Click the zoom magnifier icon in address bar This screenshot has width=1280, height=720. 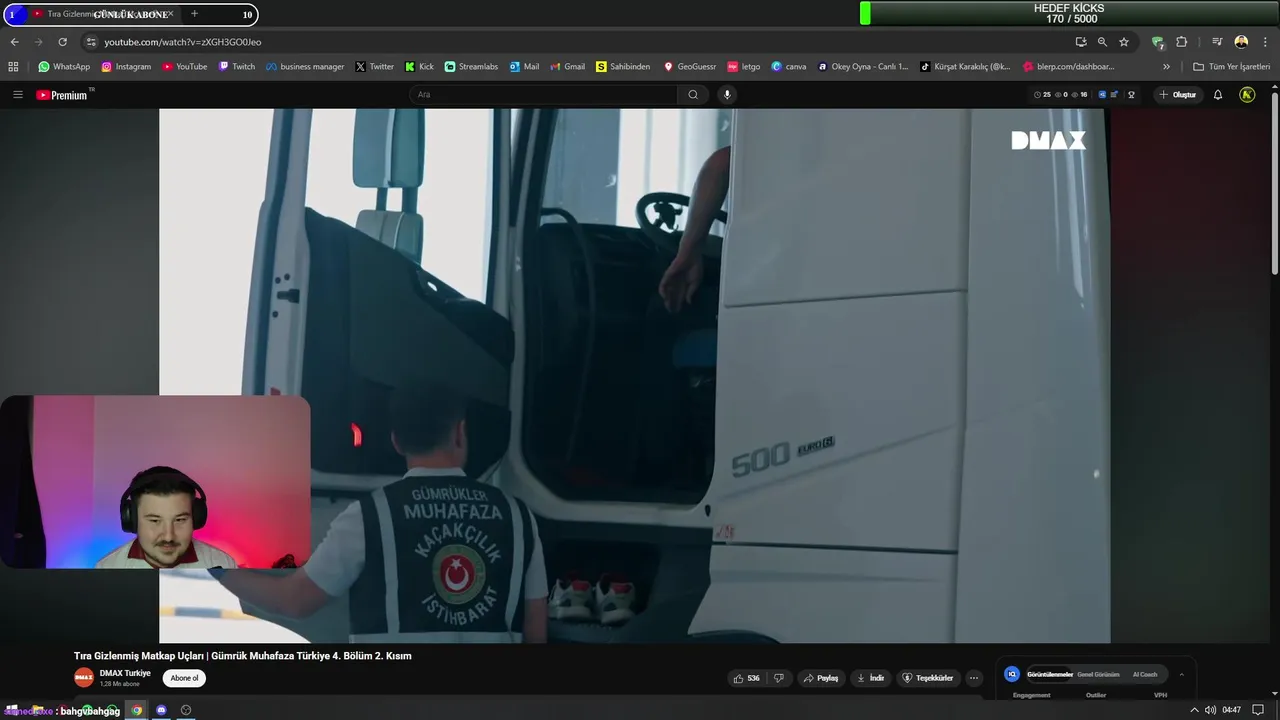coord(1102,42)
